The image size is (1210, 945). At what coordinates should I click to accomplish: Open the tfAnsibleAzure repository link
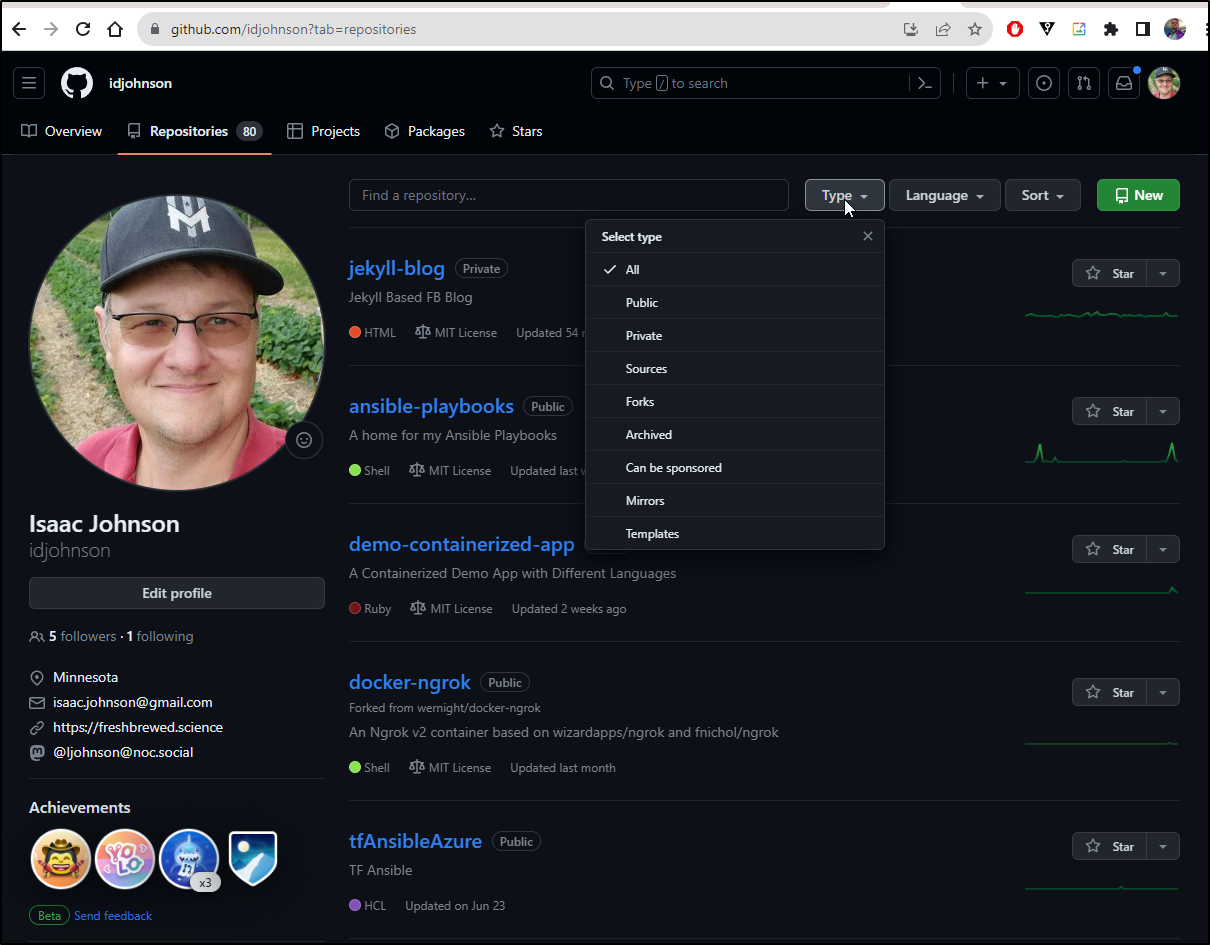coord(416,841)
